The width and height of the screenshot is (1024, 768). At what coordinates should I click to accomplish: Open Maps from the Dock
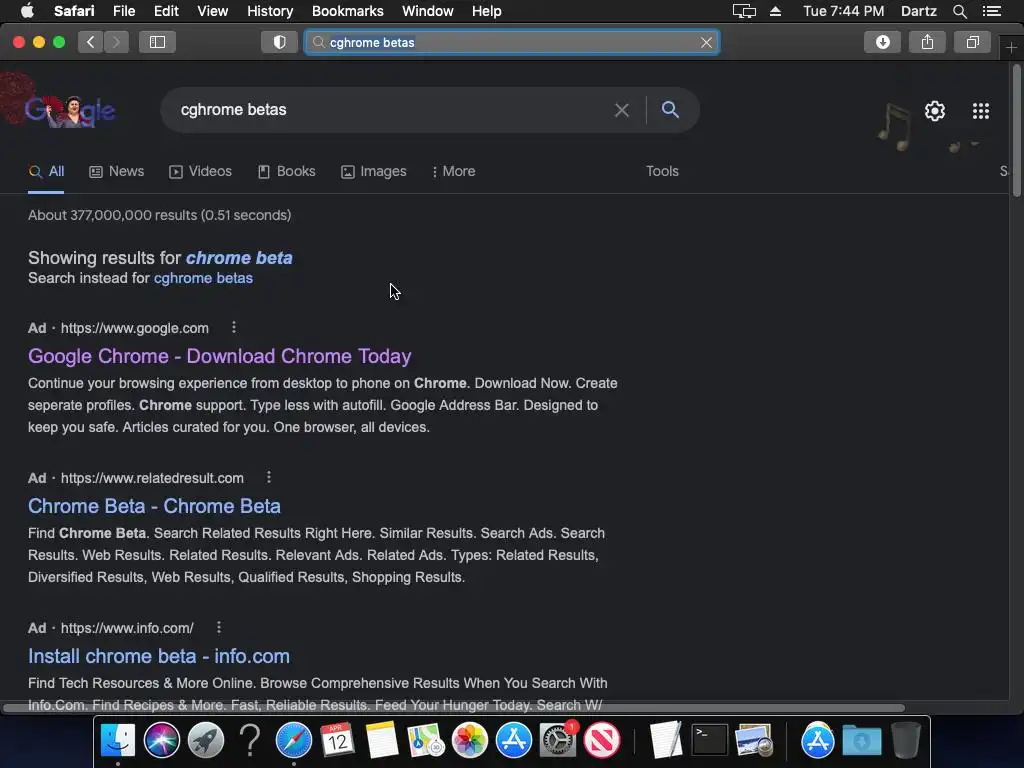pos(426,741)
